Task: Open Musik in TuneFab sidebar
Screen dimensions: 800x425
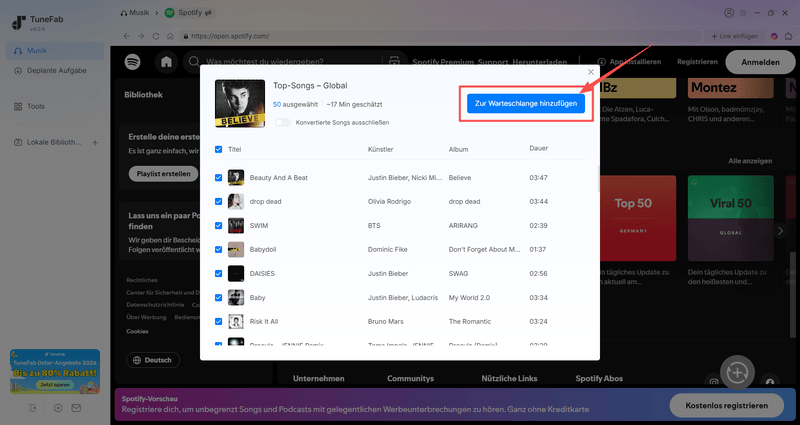Action: [x=55, y=51]
